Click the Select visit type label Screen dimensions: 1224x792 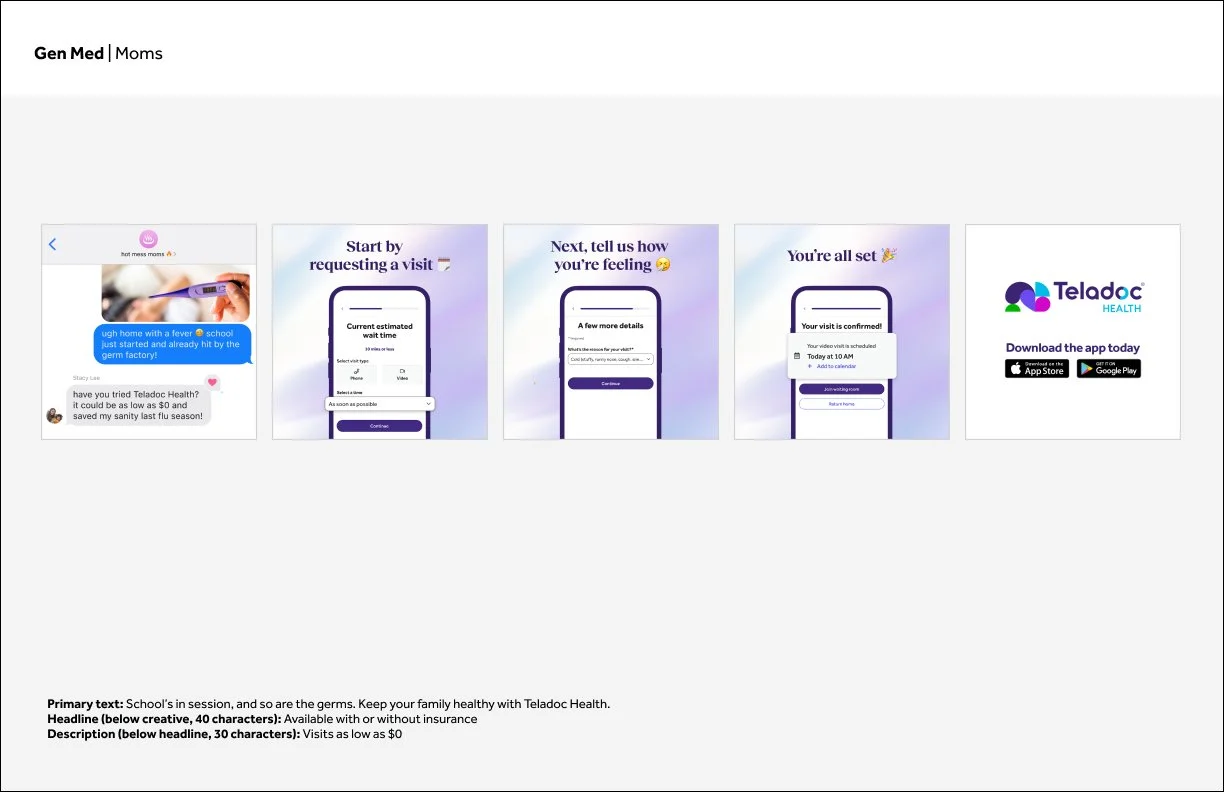[x=354, y=360]
